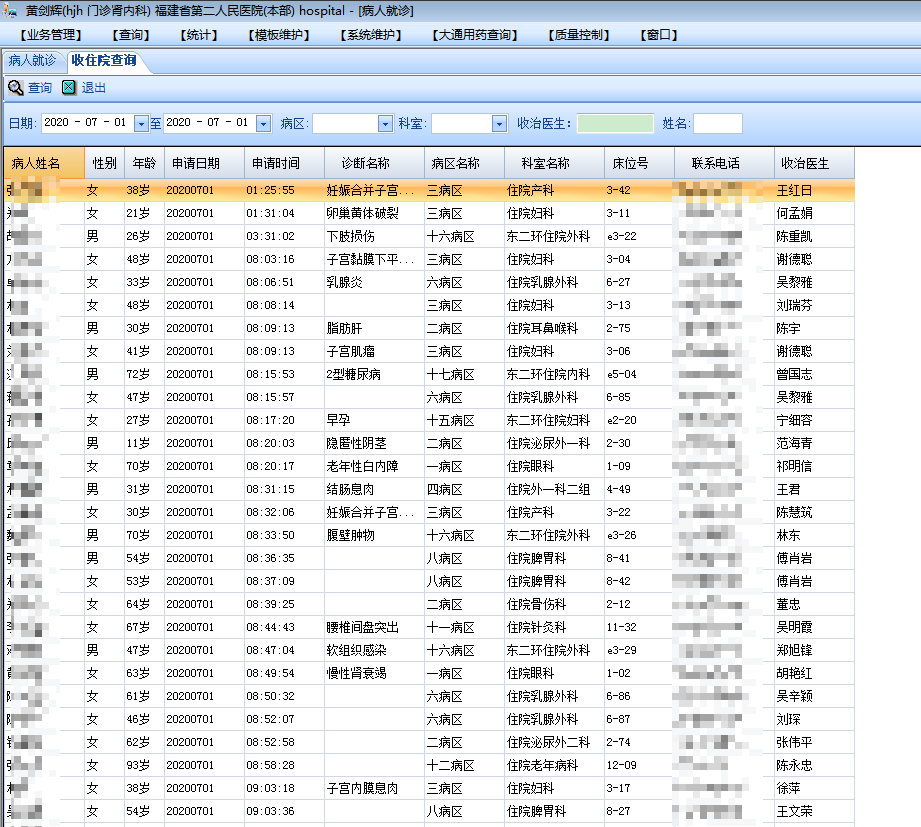This screenshot has width=921, height=827.
Task: Sort by 性别 column header
Action: coord(105,163)
